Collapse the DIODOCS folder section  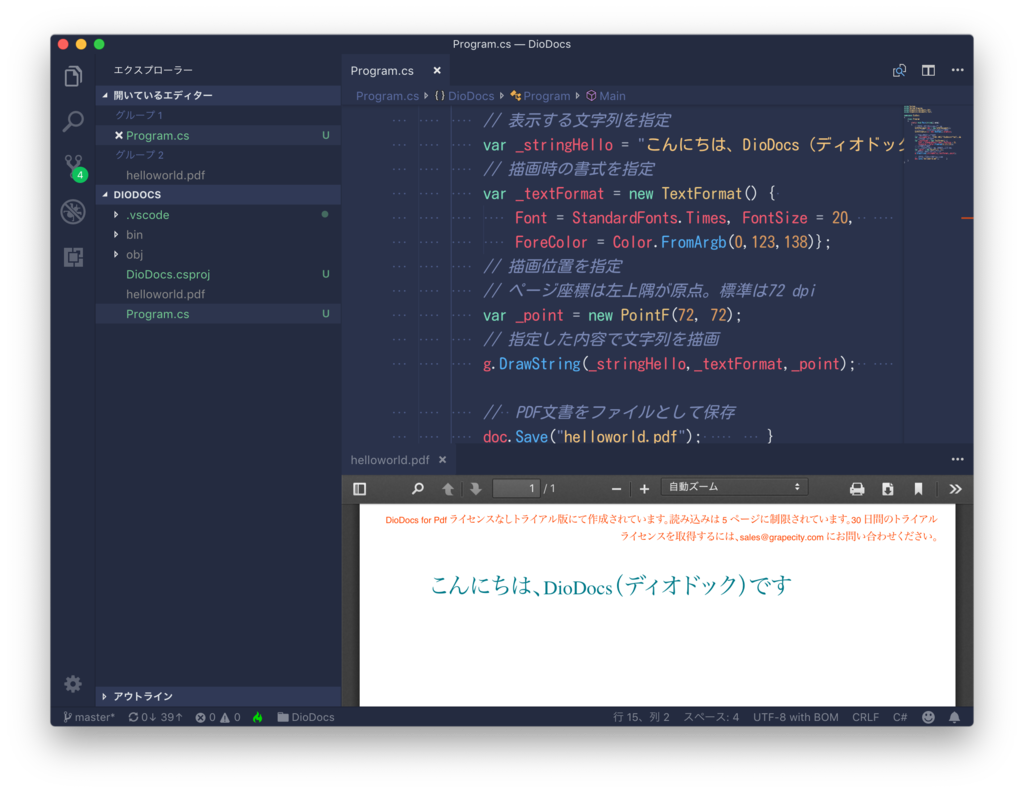click(x=218, y=195)
